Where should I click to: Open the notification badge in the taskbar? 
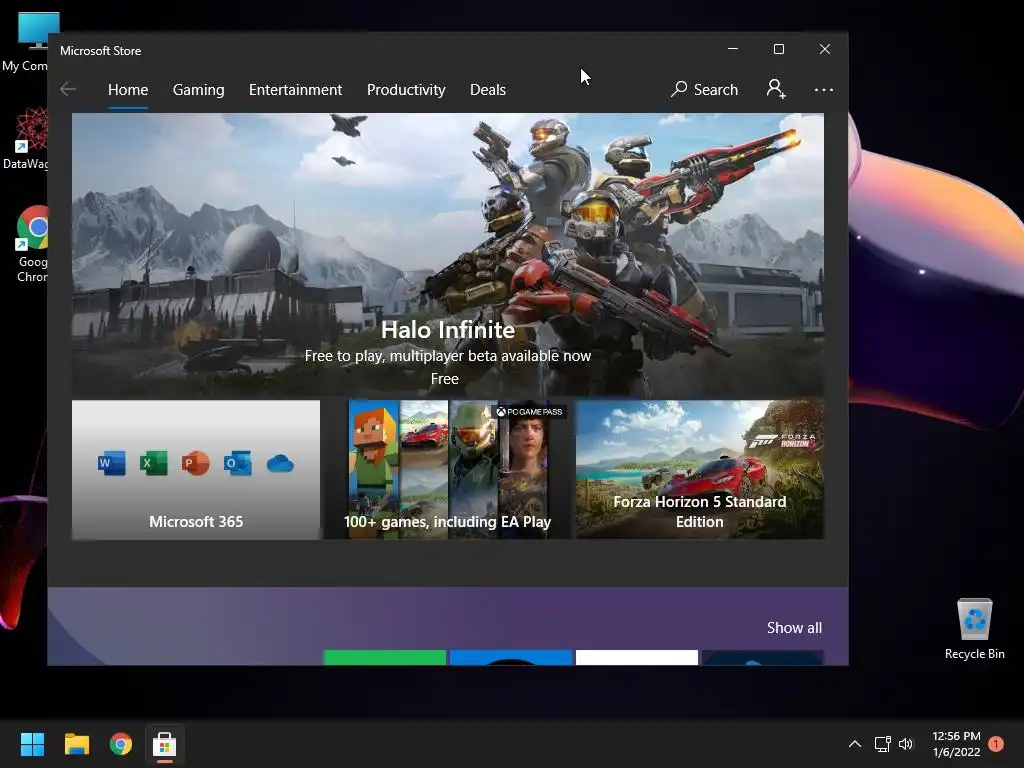click(x=996, y=744)
